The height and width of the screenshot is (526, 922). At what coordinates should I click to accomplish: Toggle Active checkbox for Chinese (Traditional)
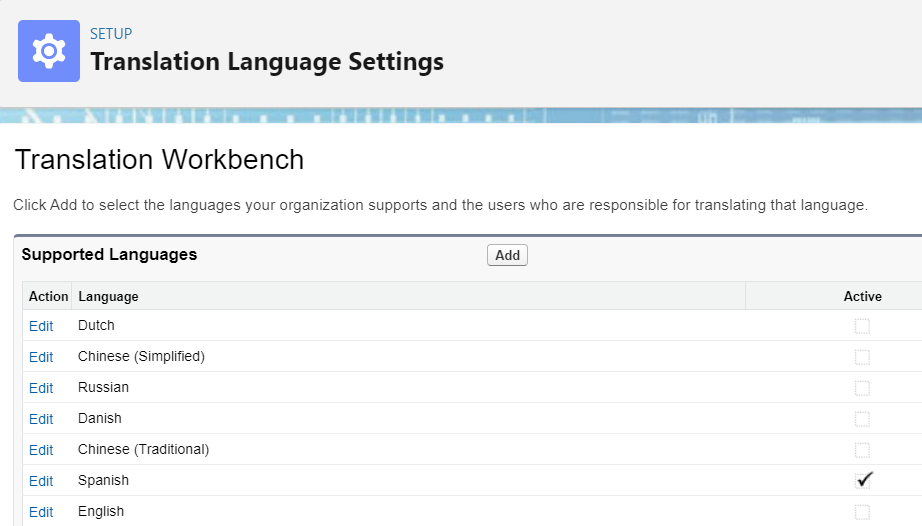862,450
